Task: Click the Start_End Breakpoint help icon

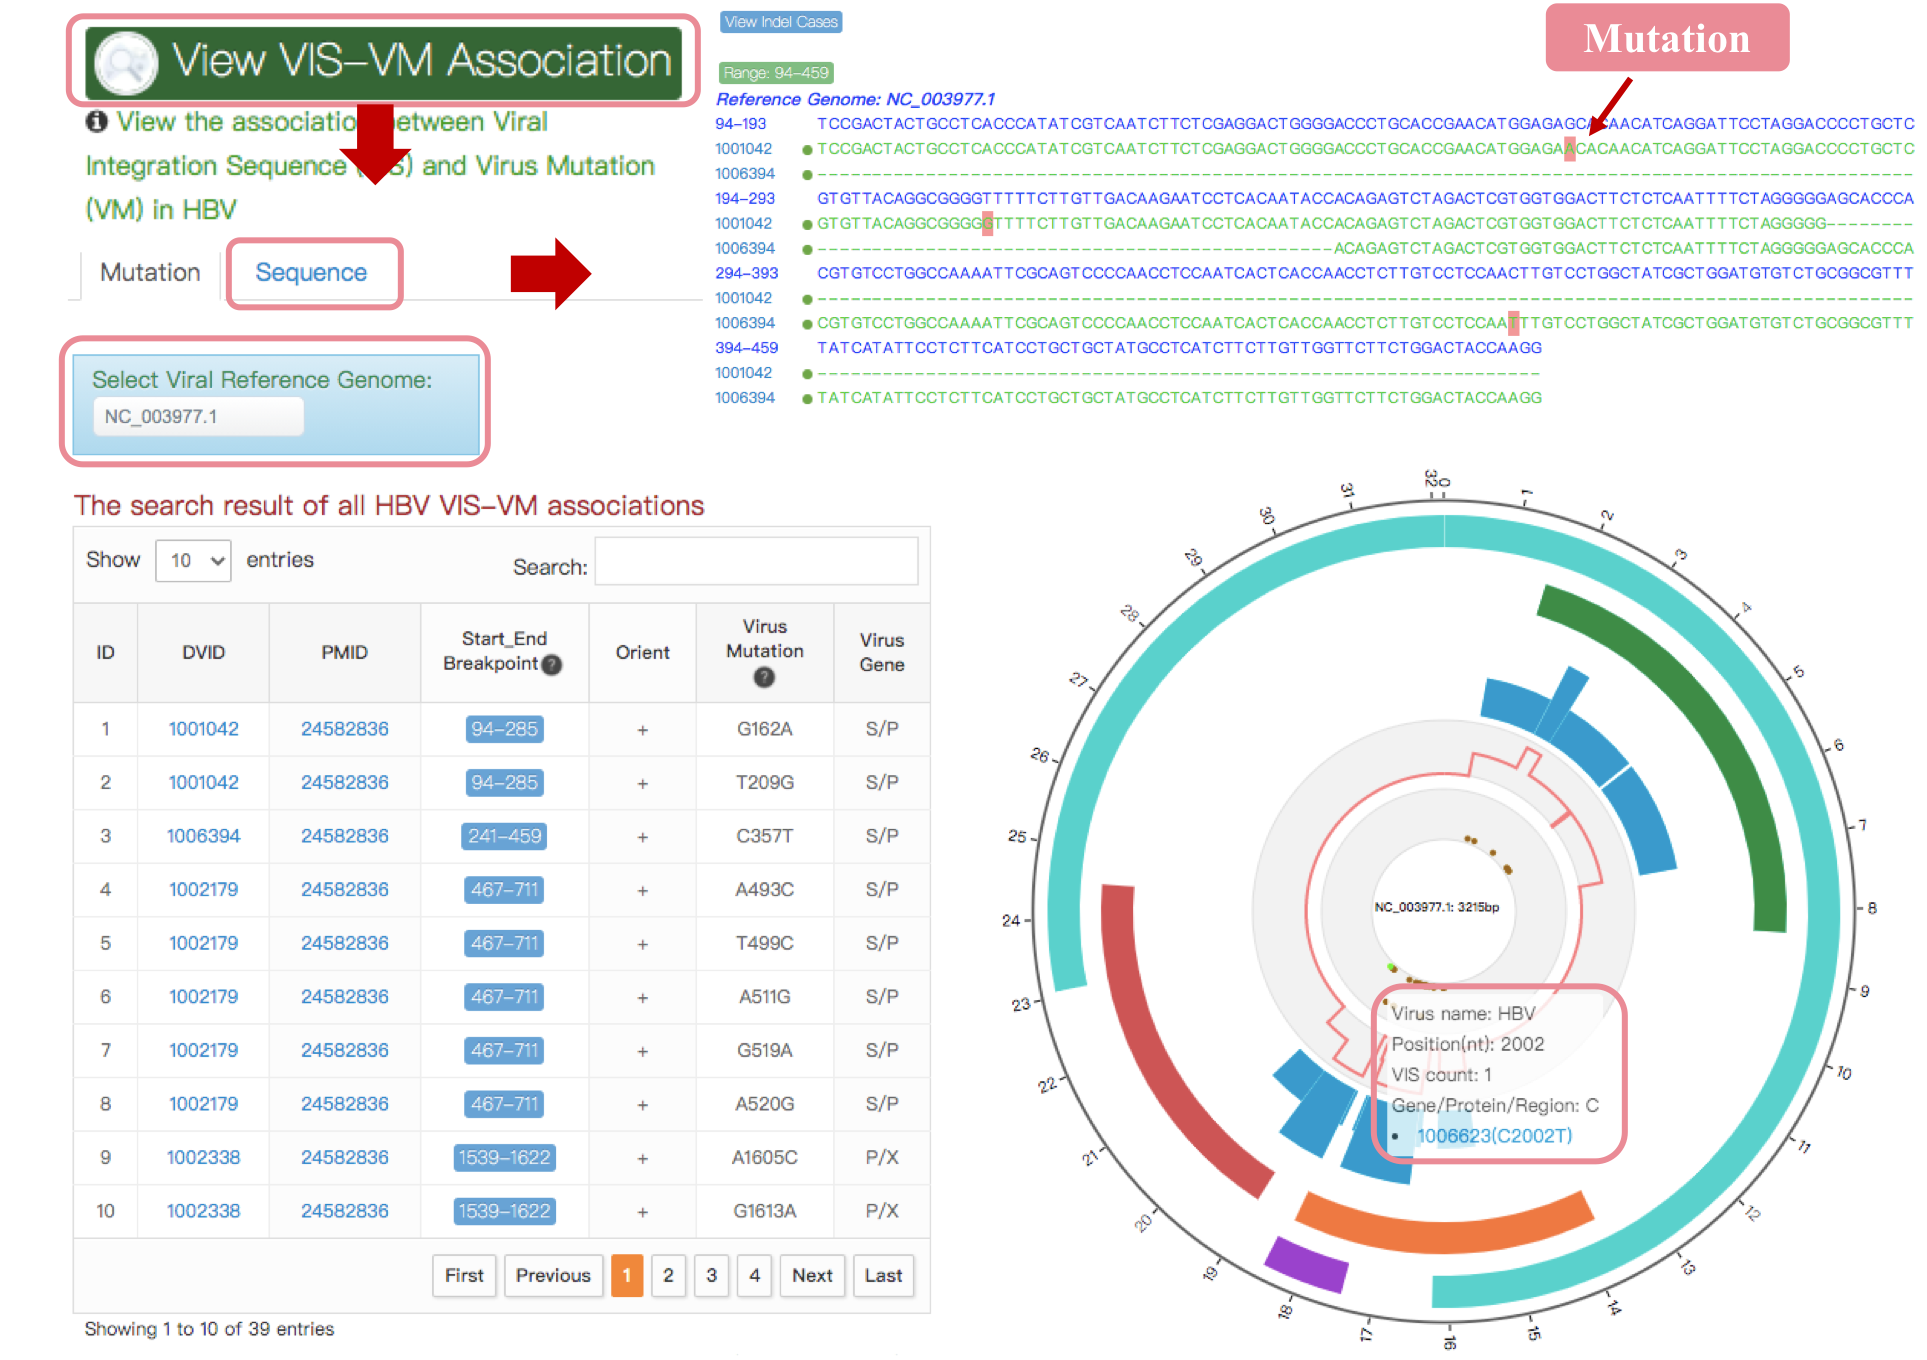Action: click(552, 665)
